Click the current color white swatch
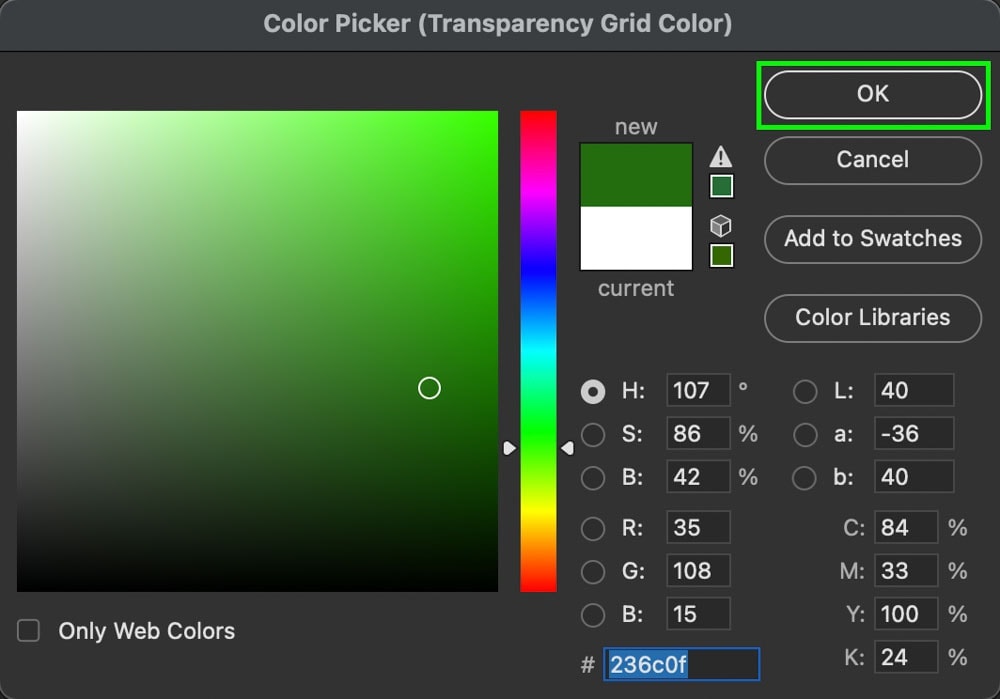The height and width of the screenshot is (699, 1000). tap(636, 238)
